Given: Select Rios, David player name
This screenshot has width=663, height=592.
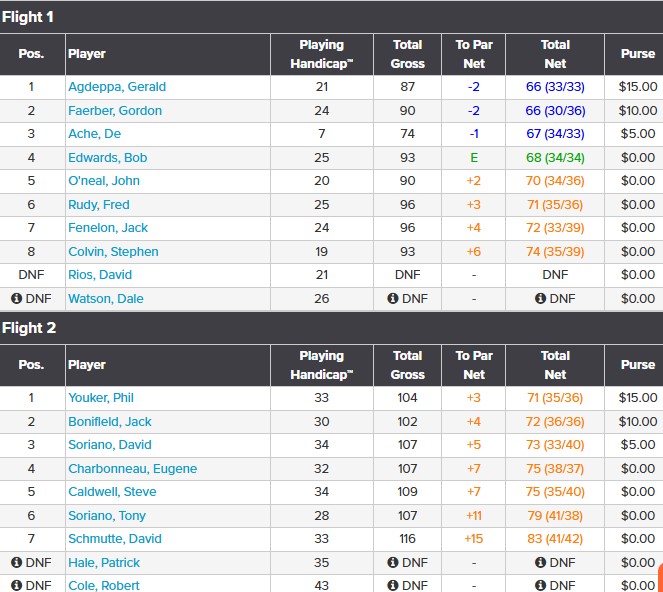Looking at the screenshot, I should [x=100, y=275].
